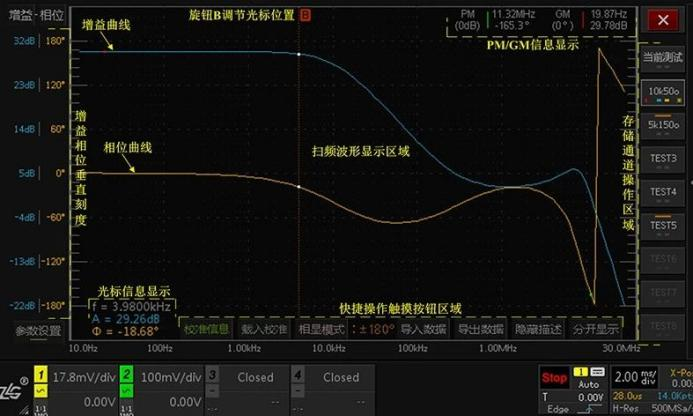This screenshot has width=693, height=416.
Task: Select channel 1 yellow number badge
Action: click(x=41, y=375)
